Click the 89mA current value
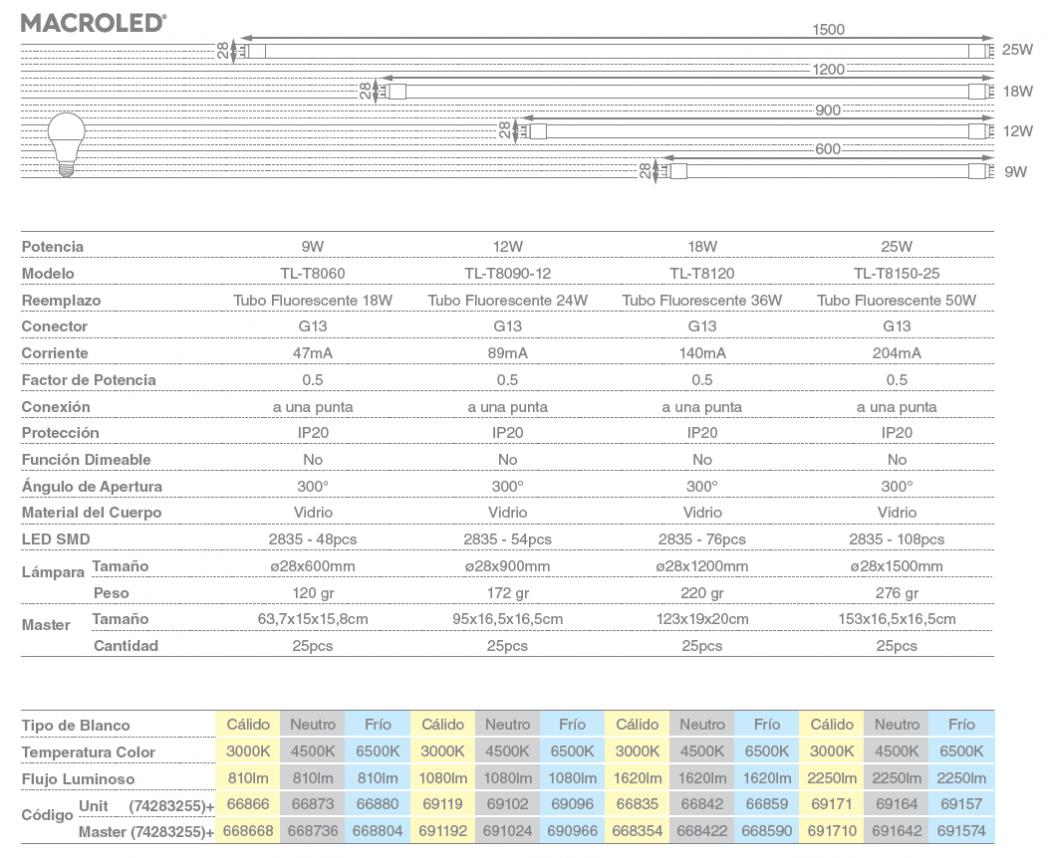 pos(508,353)
